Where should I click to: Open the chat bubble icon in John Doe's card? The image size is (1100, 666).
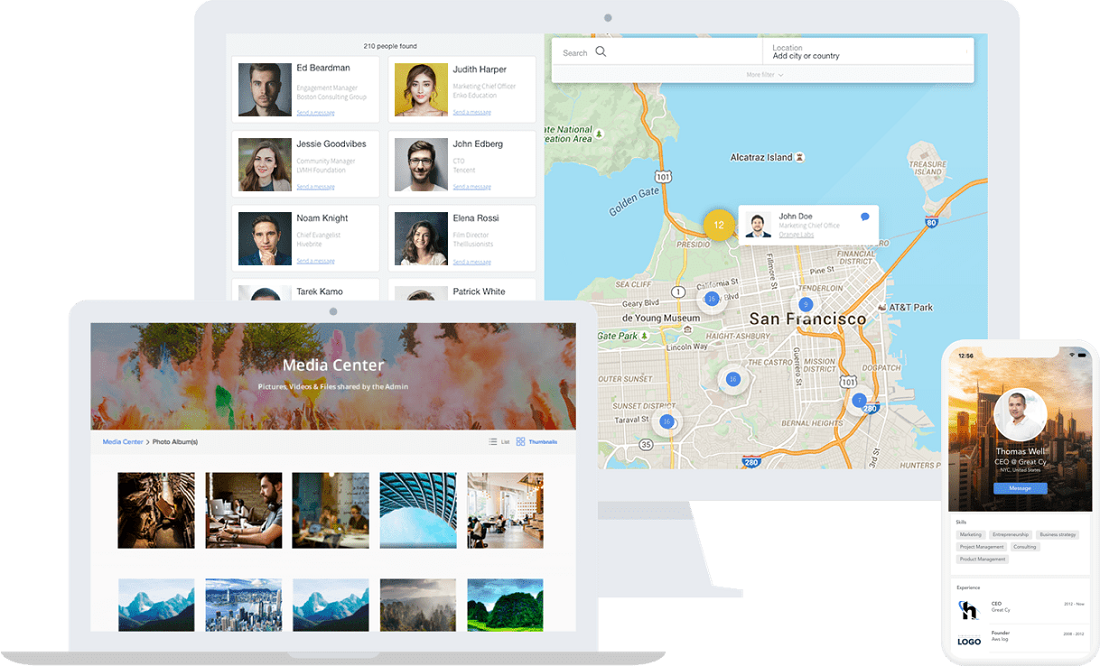(x=865, y=217)
